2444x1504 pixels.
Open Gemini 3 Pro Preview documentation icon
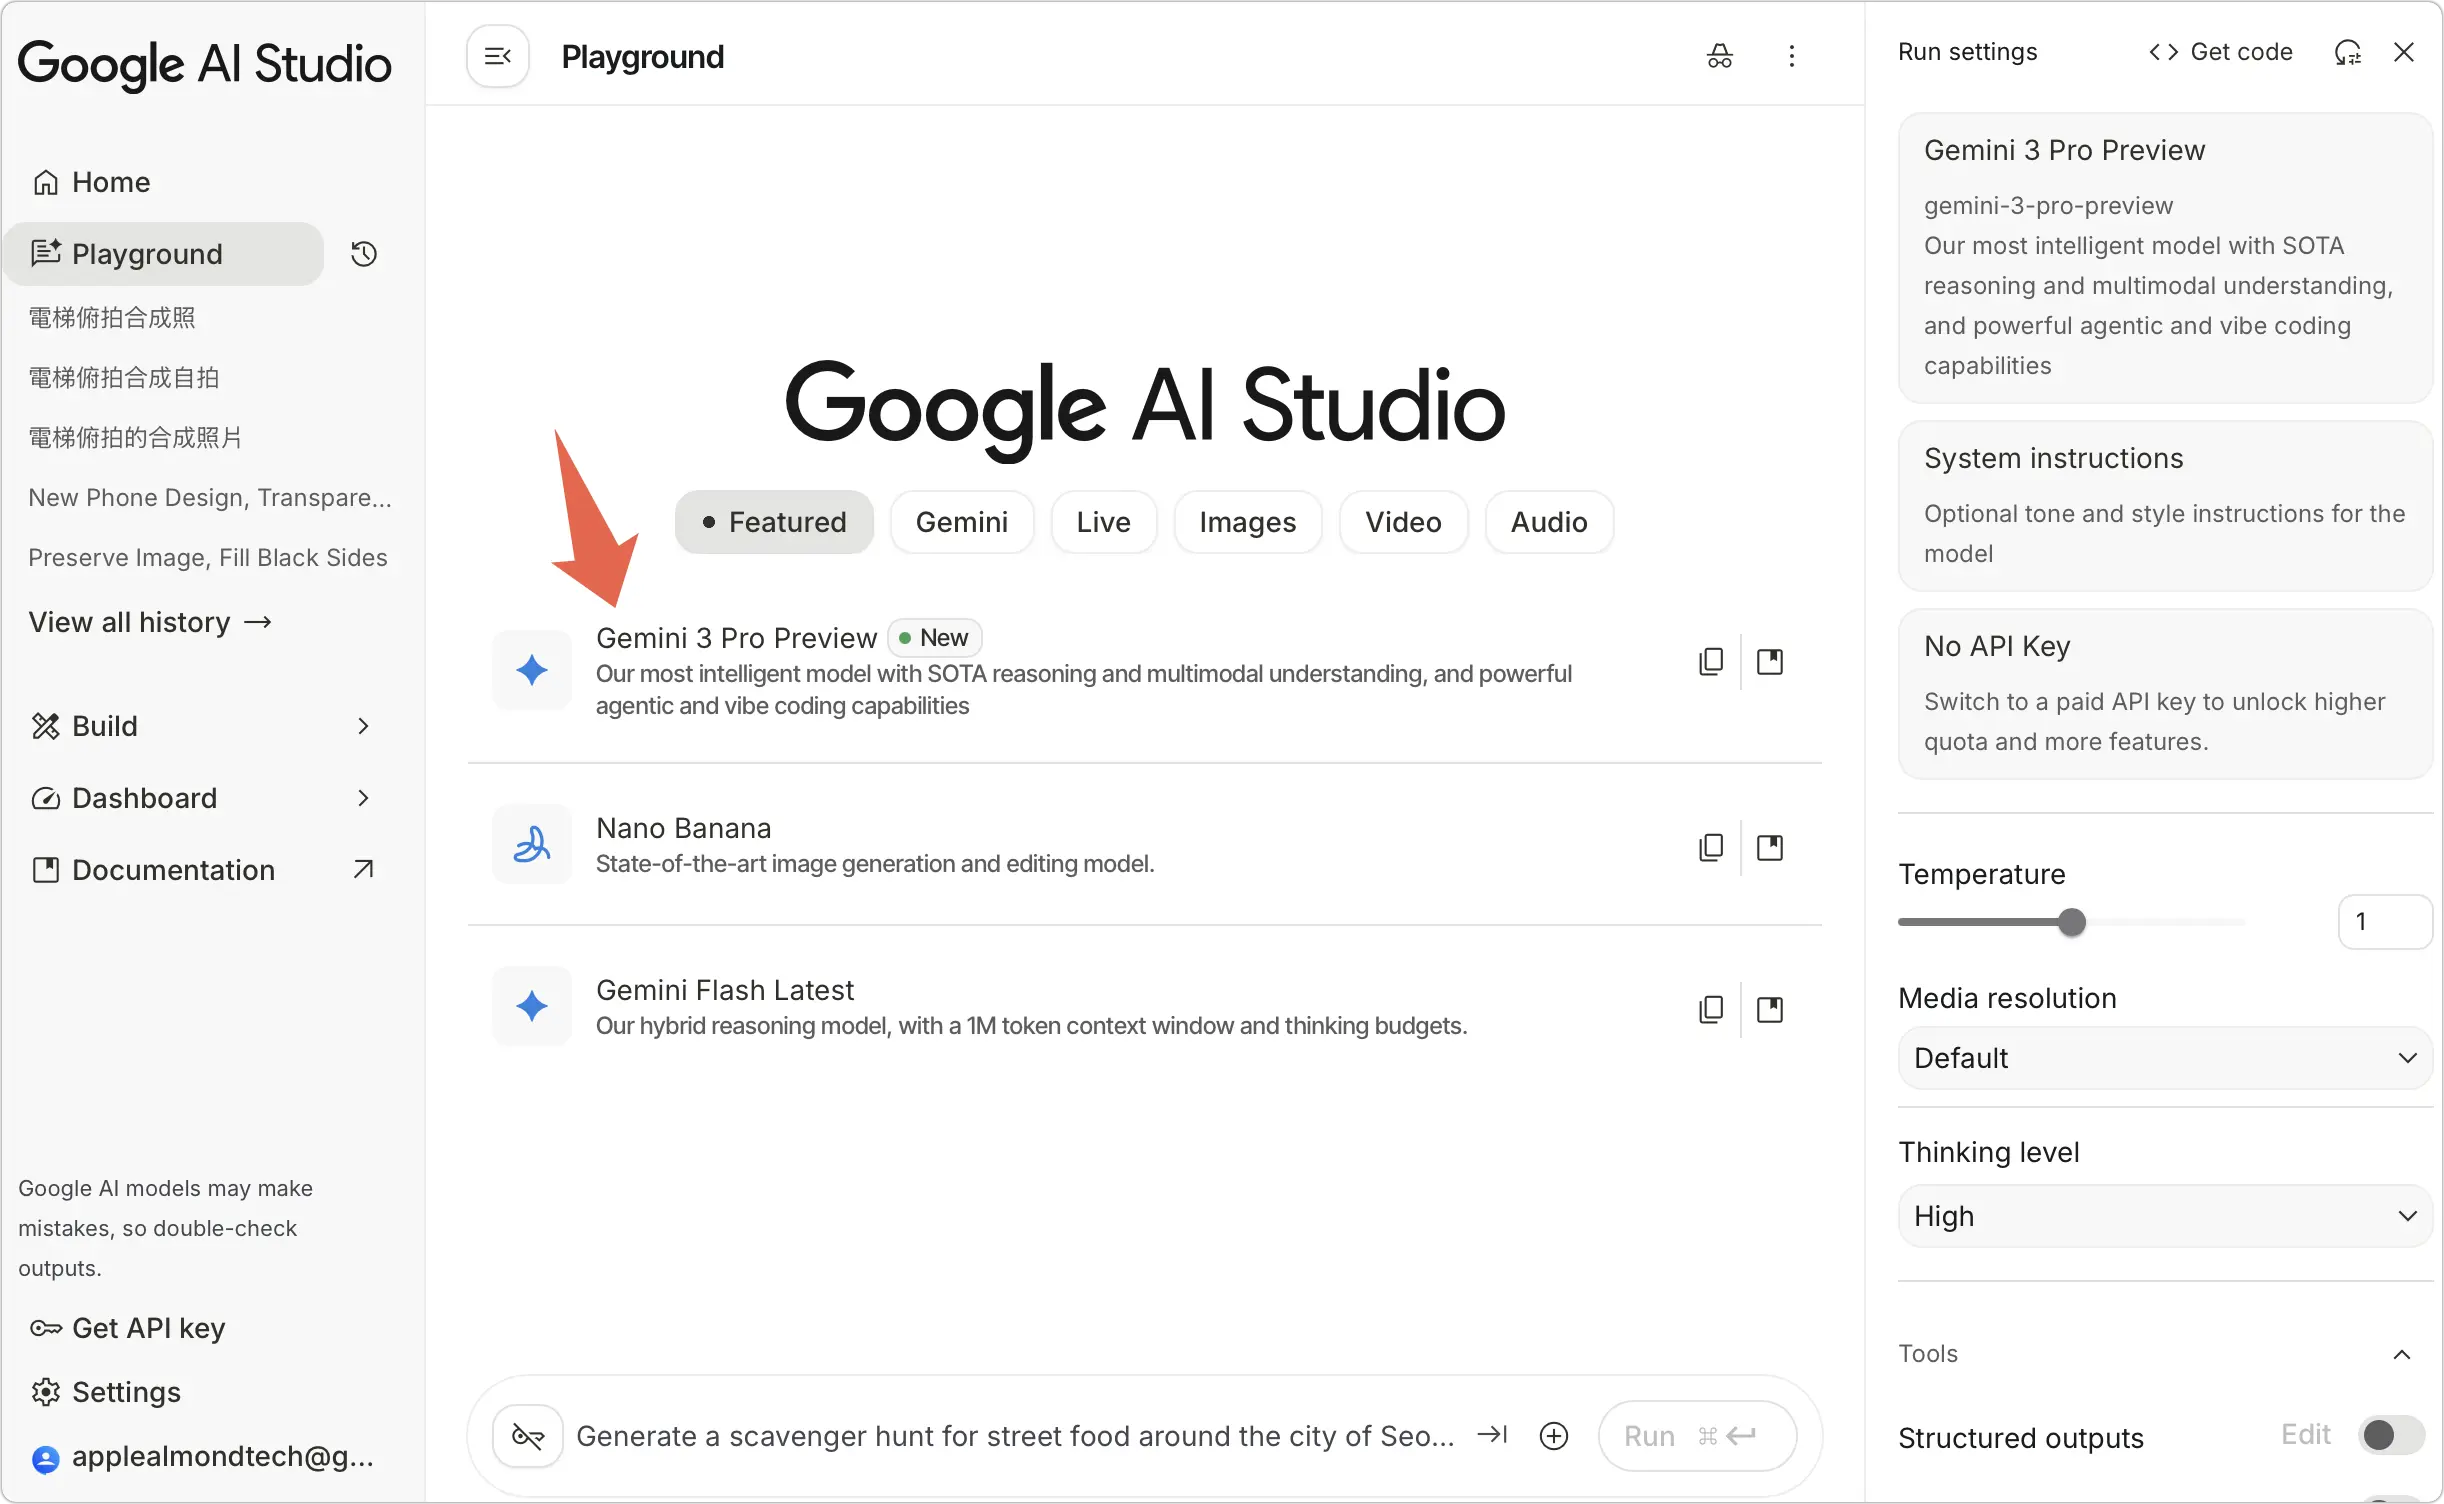tap(1770, 661)
